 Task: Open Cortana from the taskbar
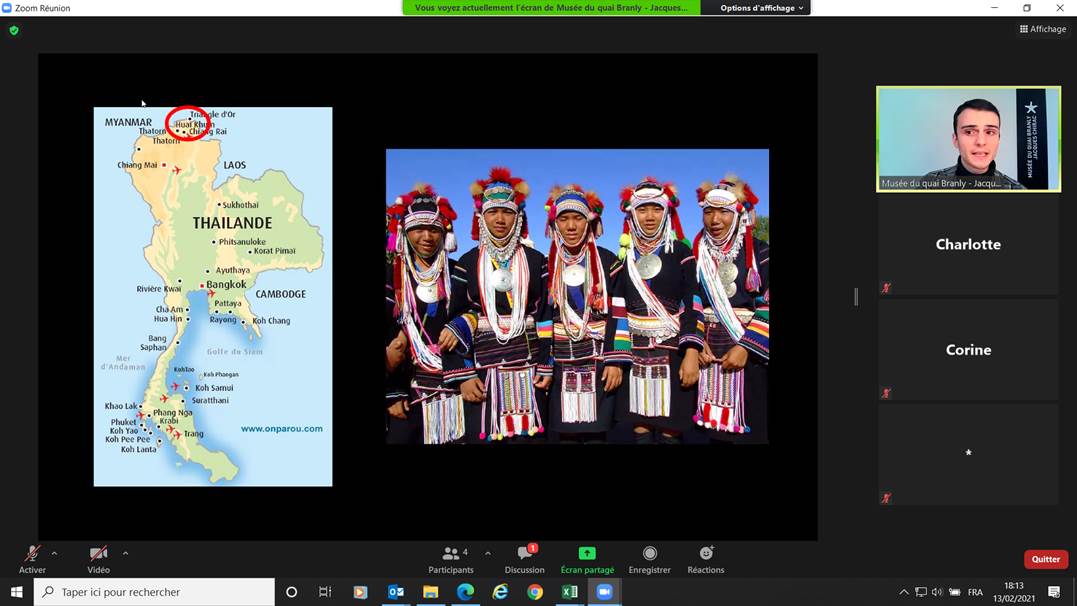(x=291, y=592)
